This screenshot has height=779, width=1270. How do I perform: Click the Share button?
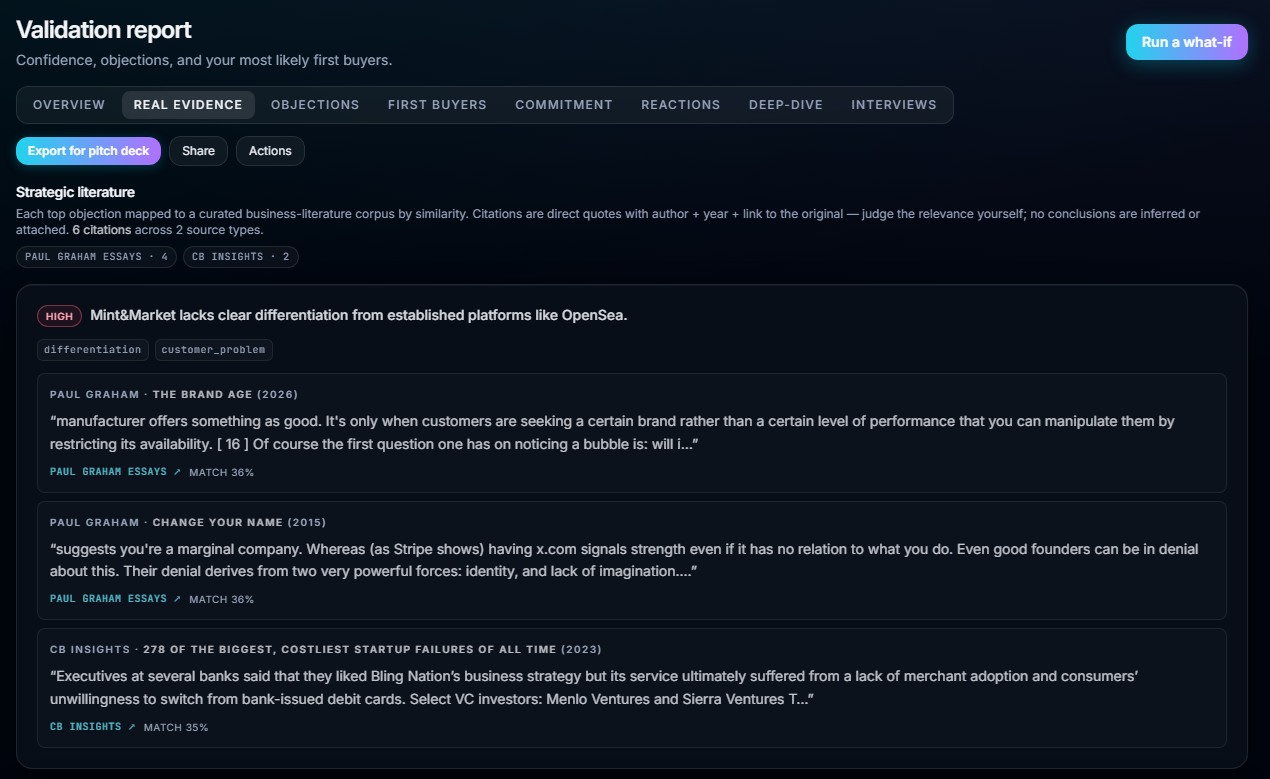pos(199,151)
